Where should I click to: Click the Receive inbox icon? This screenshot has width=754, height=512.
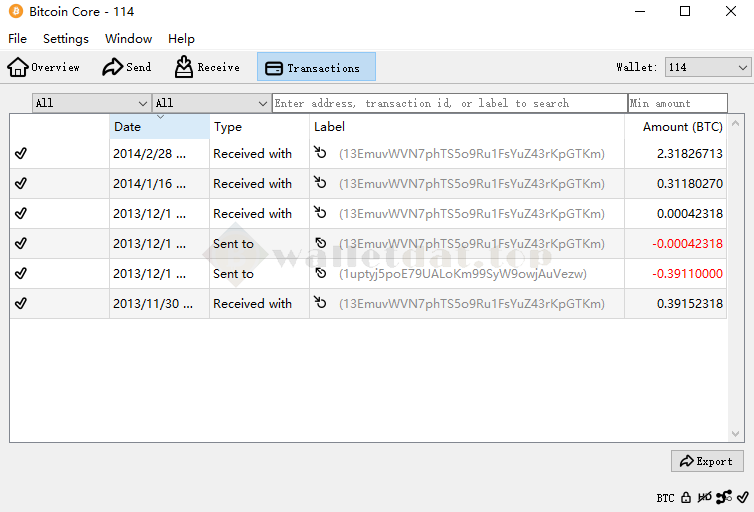point(184,67)
